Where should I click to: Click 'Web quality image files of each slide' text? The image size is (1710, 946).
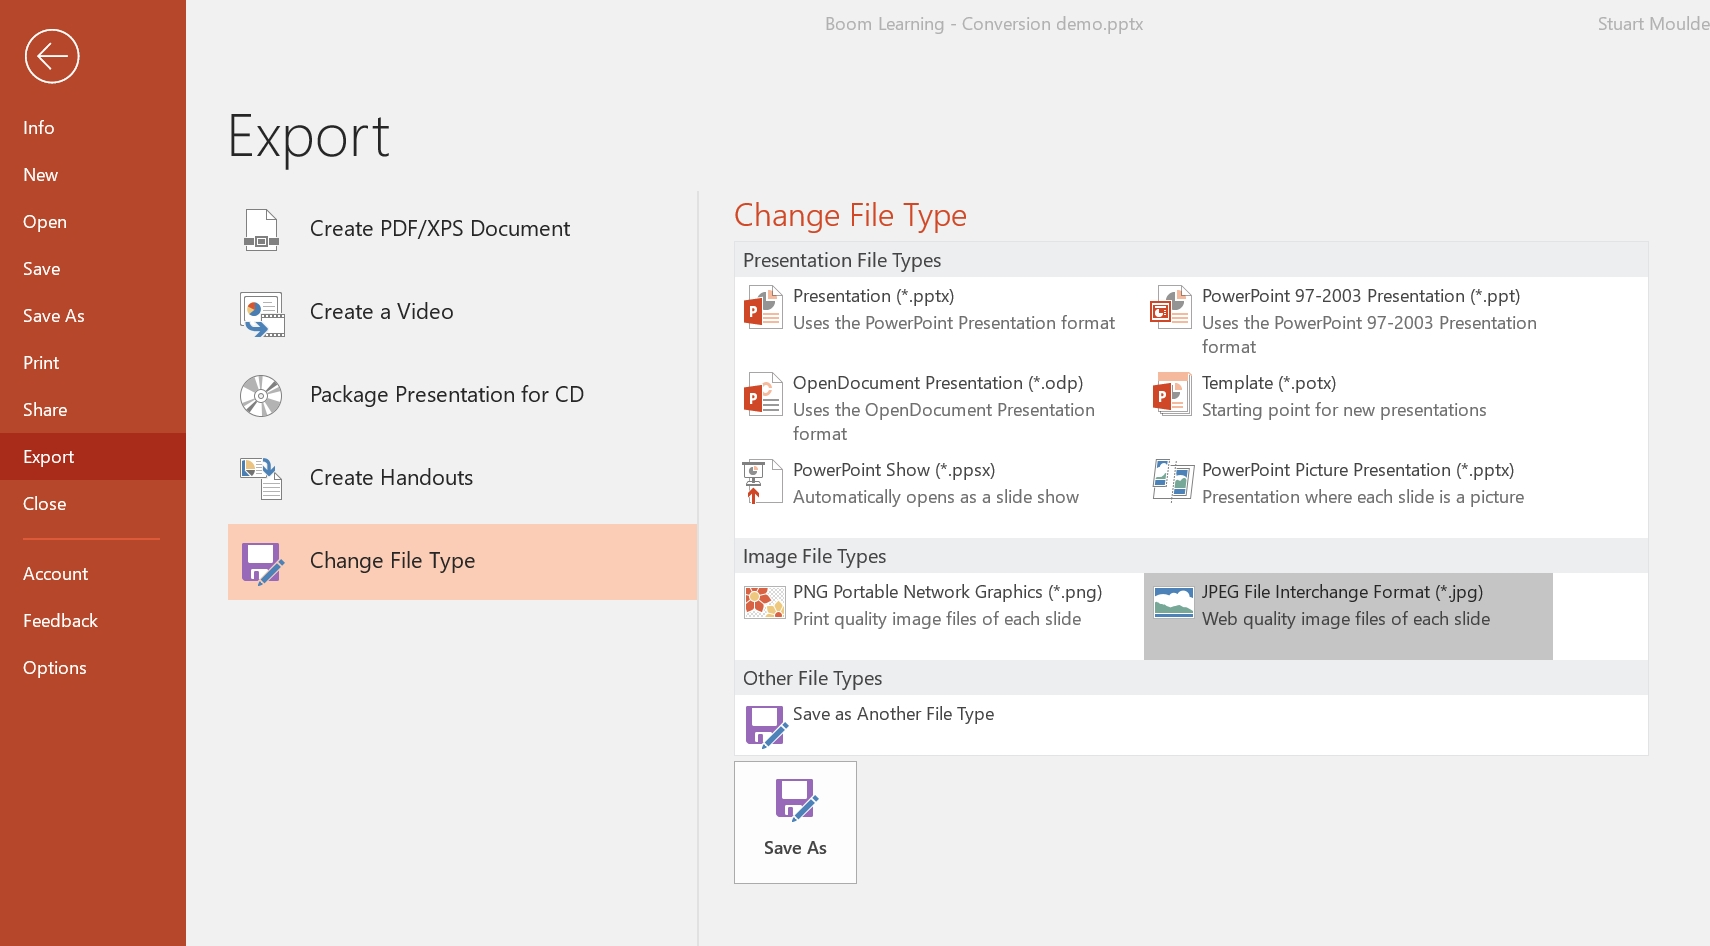1346,619
